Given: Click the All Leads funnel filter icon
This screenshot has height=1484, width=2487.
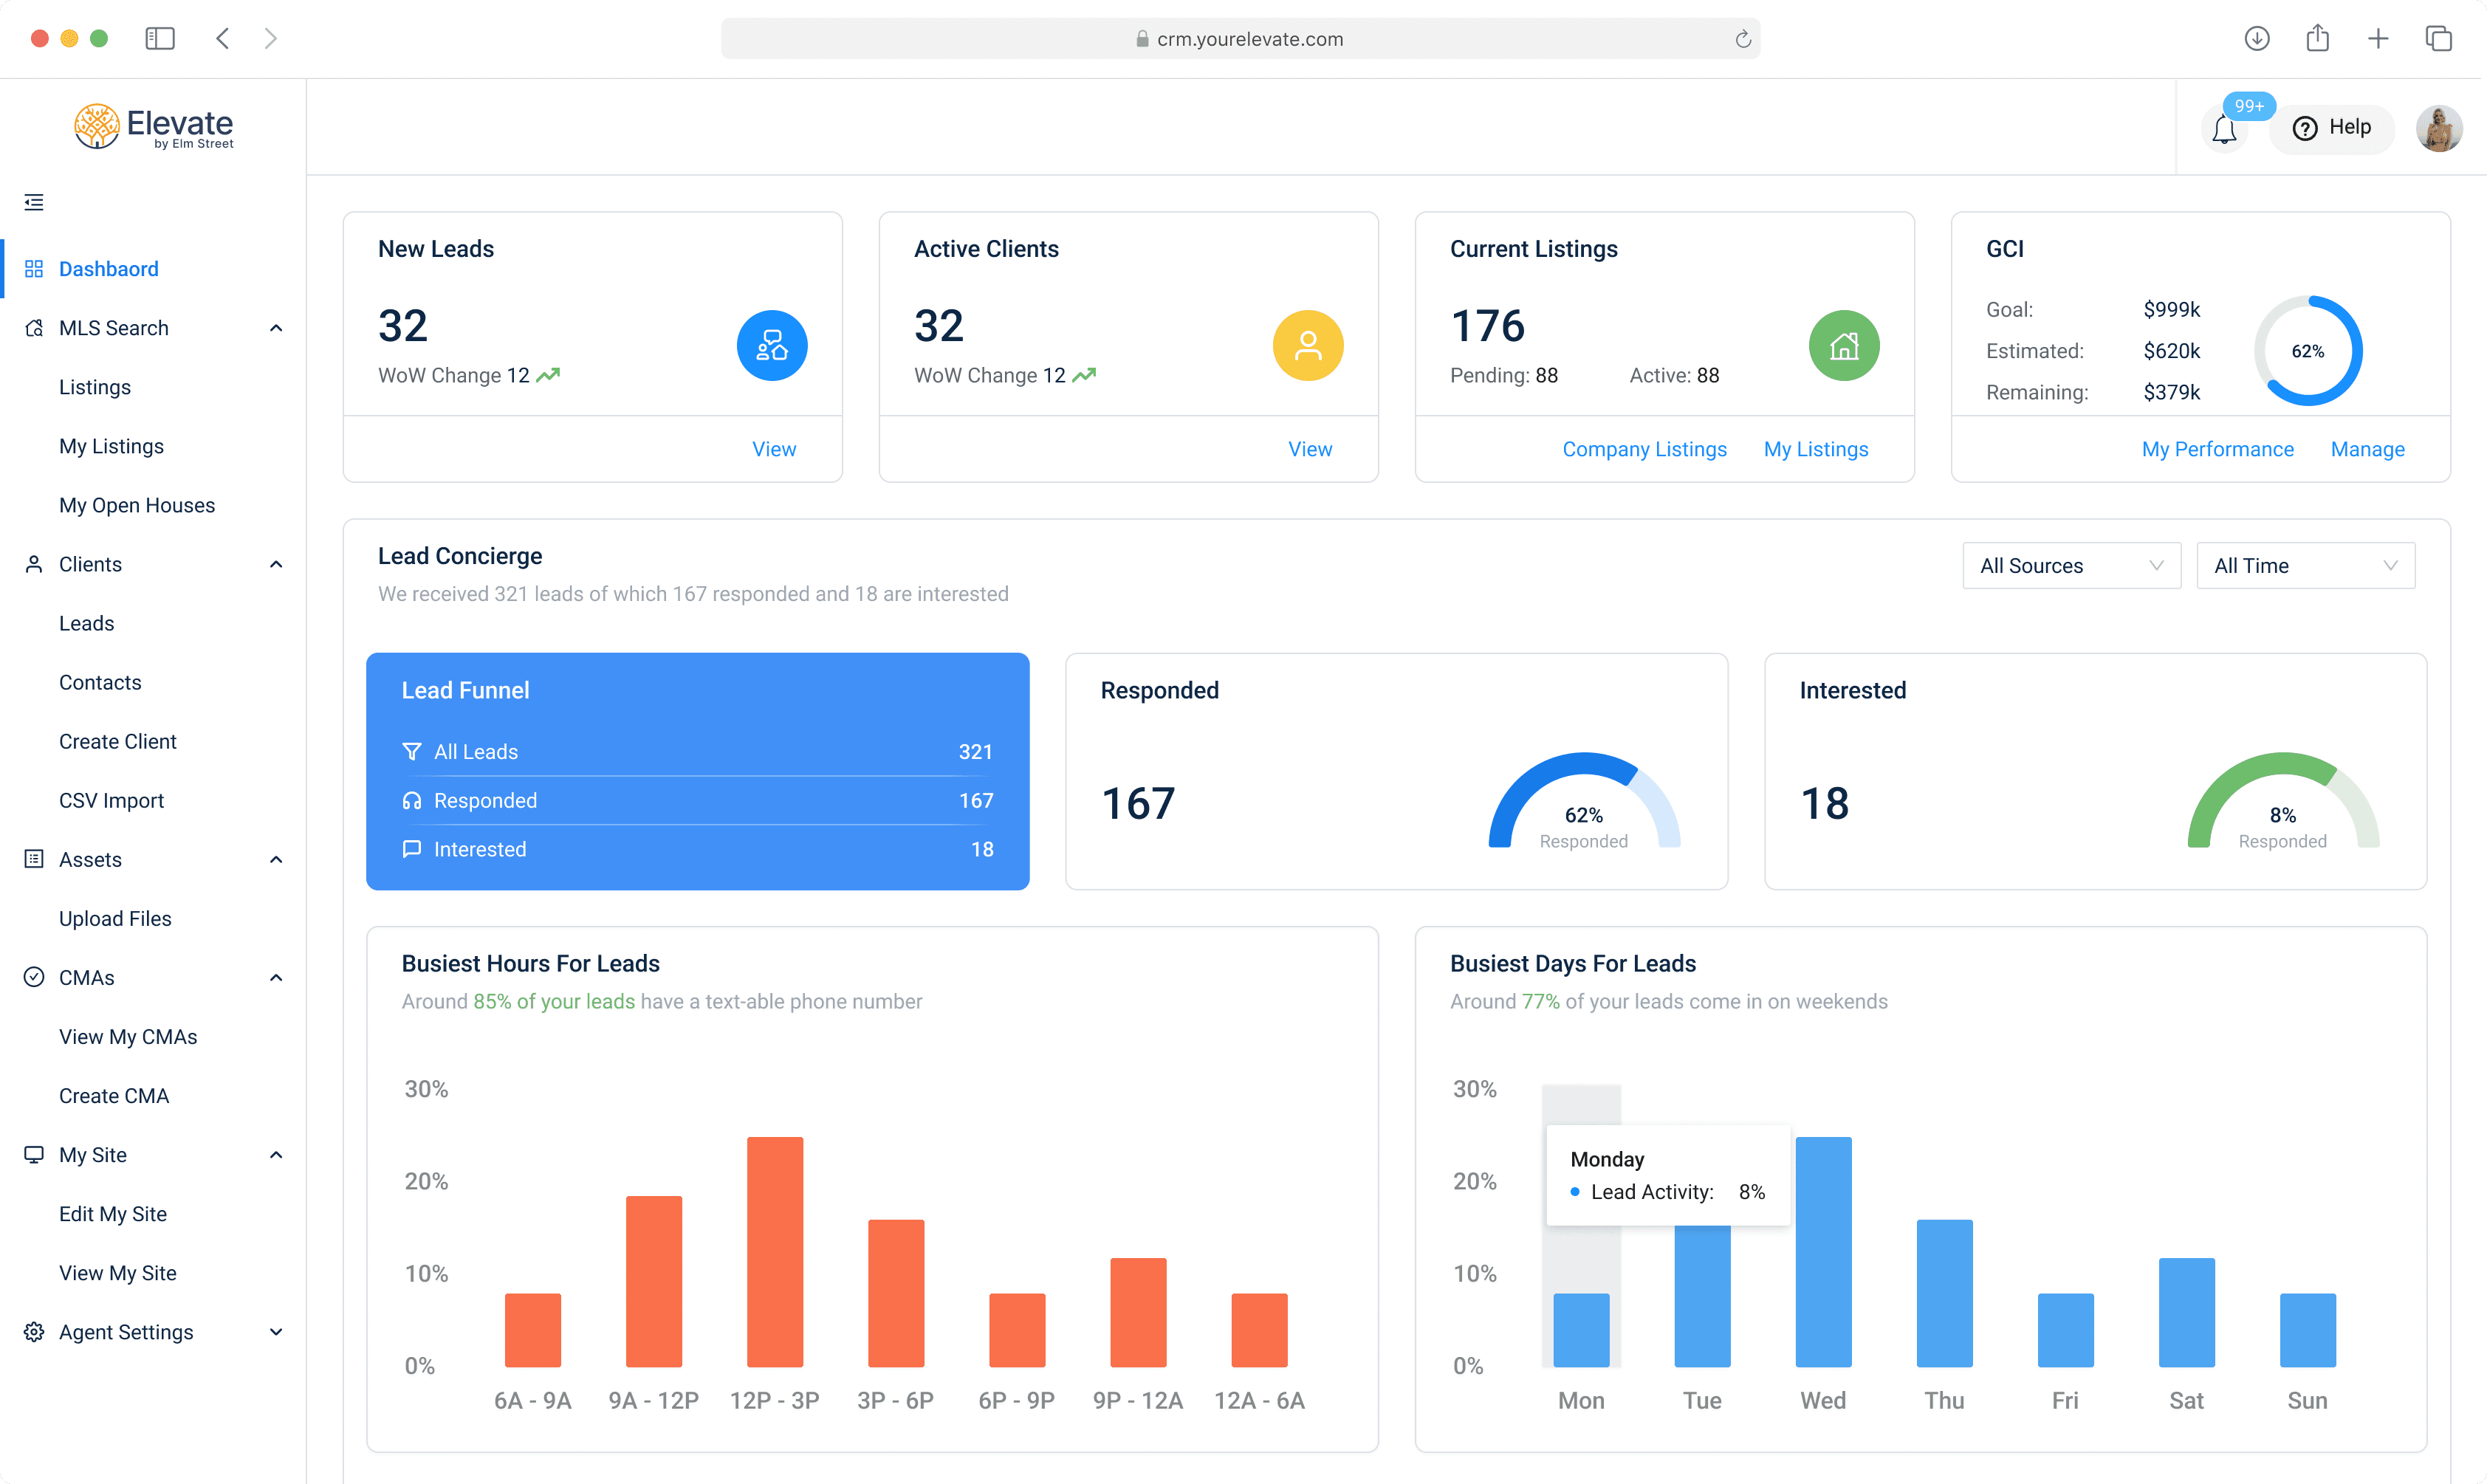Looking at the screenshot, I should coord(411,752).
